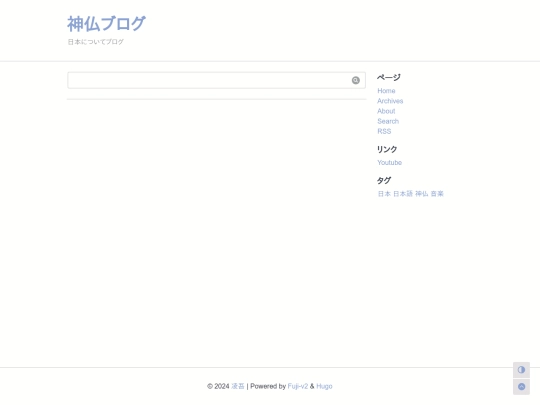Click the ページ sidebar heading
The width and height of the screenshot is (540, 405).
coord(388,77)
